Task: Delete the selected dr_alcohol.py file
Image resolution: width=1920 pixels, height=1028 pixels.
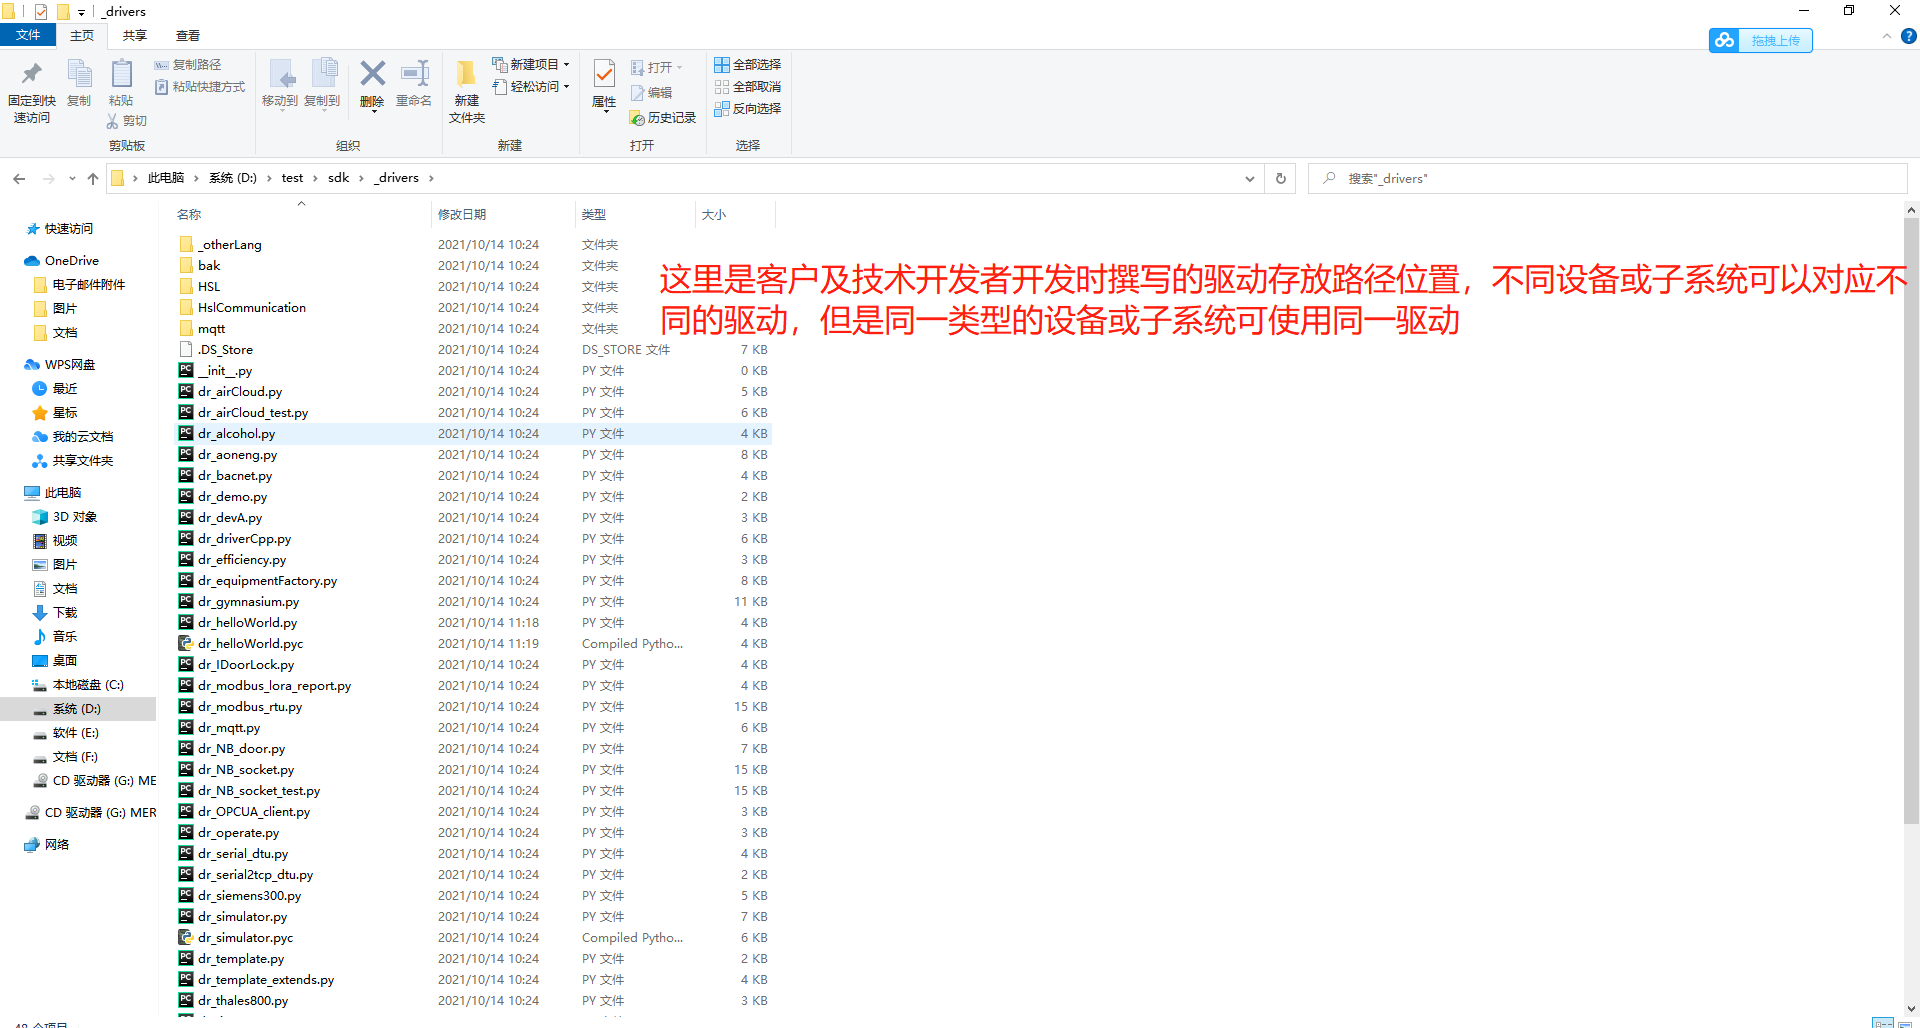Action: (371, 84)
